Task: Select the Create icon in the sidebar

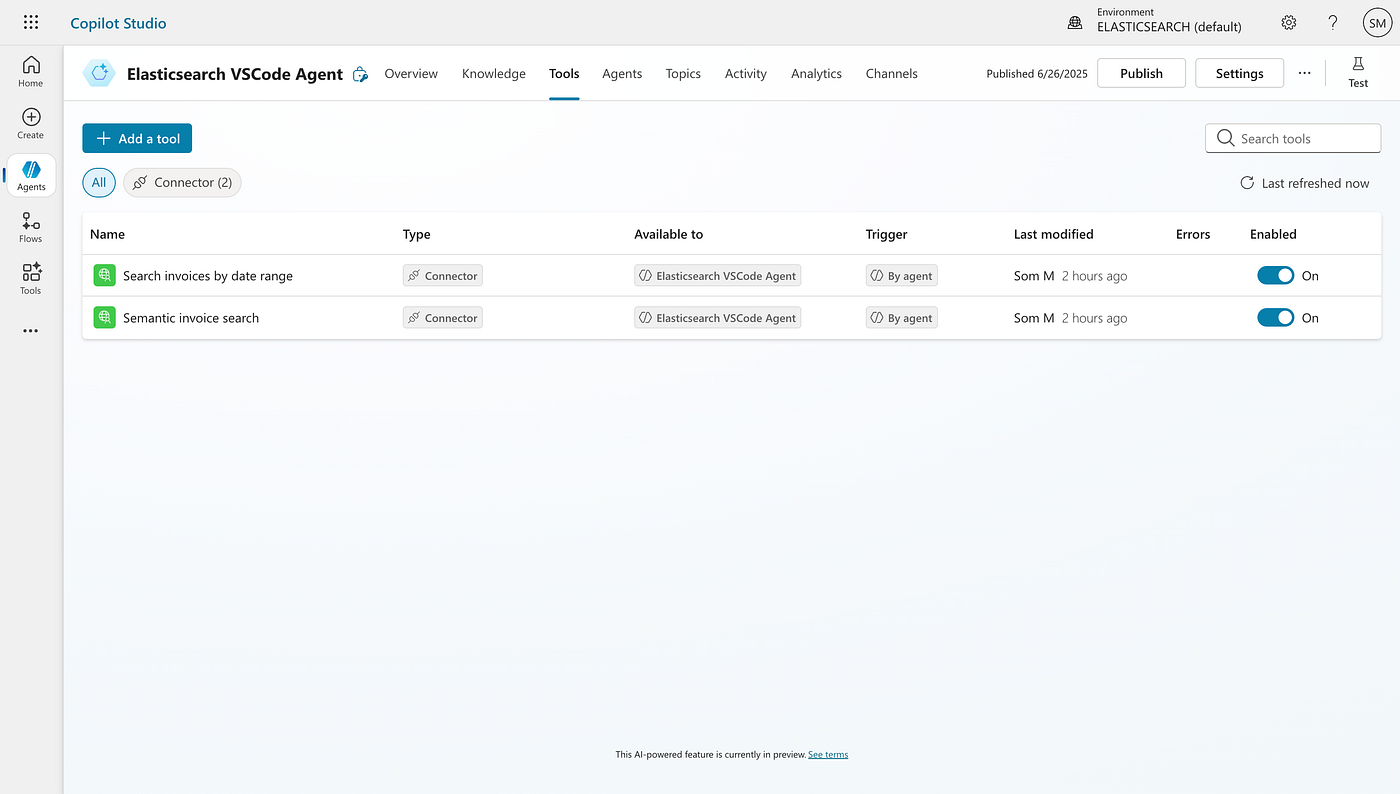Action: (30, 122)
